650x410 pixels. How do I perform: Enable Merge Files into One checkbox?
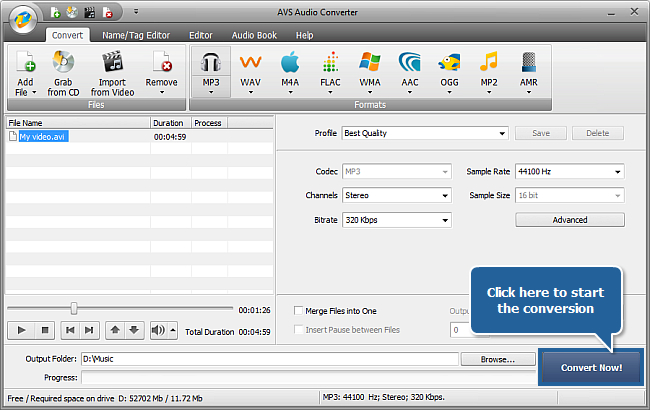click(x=298, y=311)
